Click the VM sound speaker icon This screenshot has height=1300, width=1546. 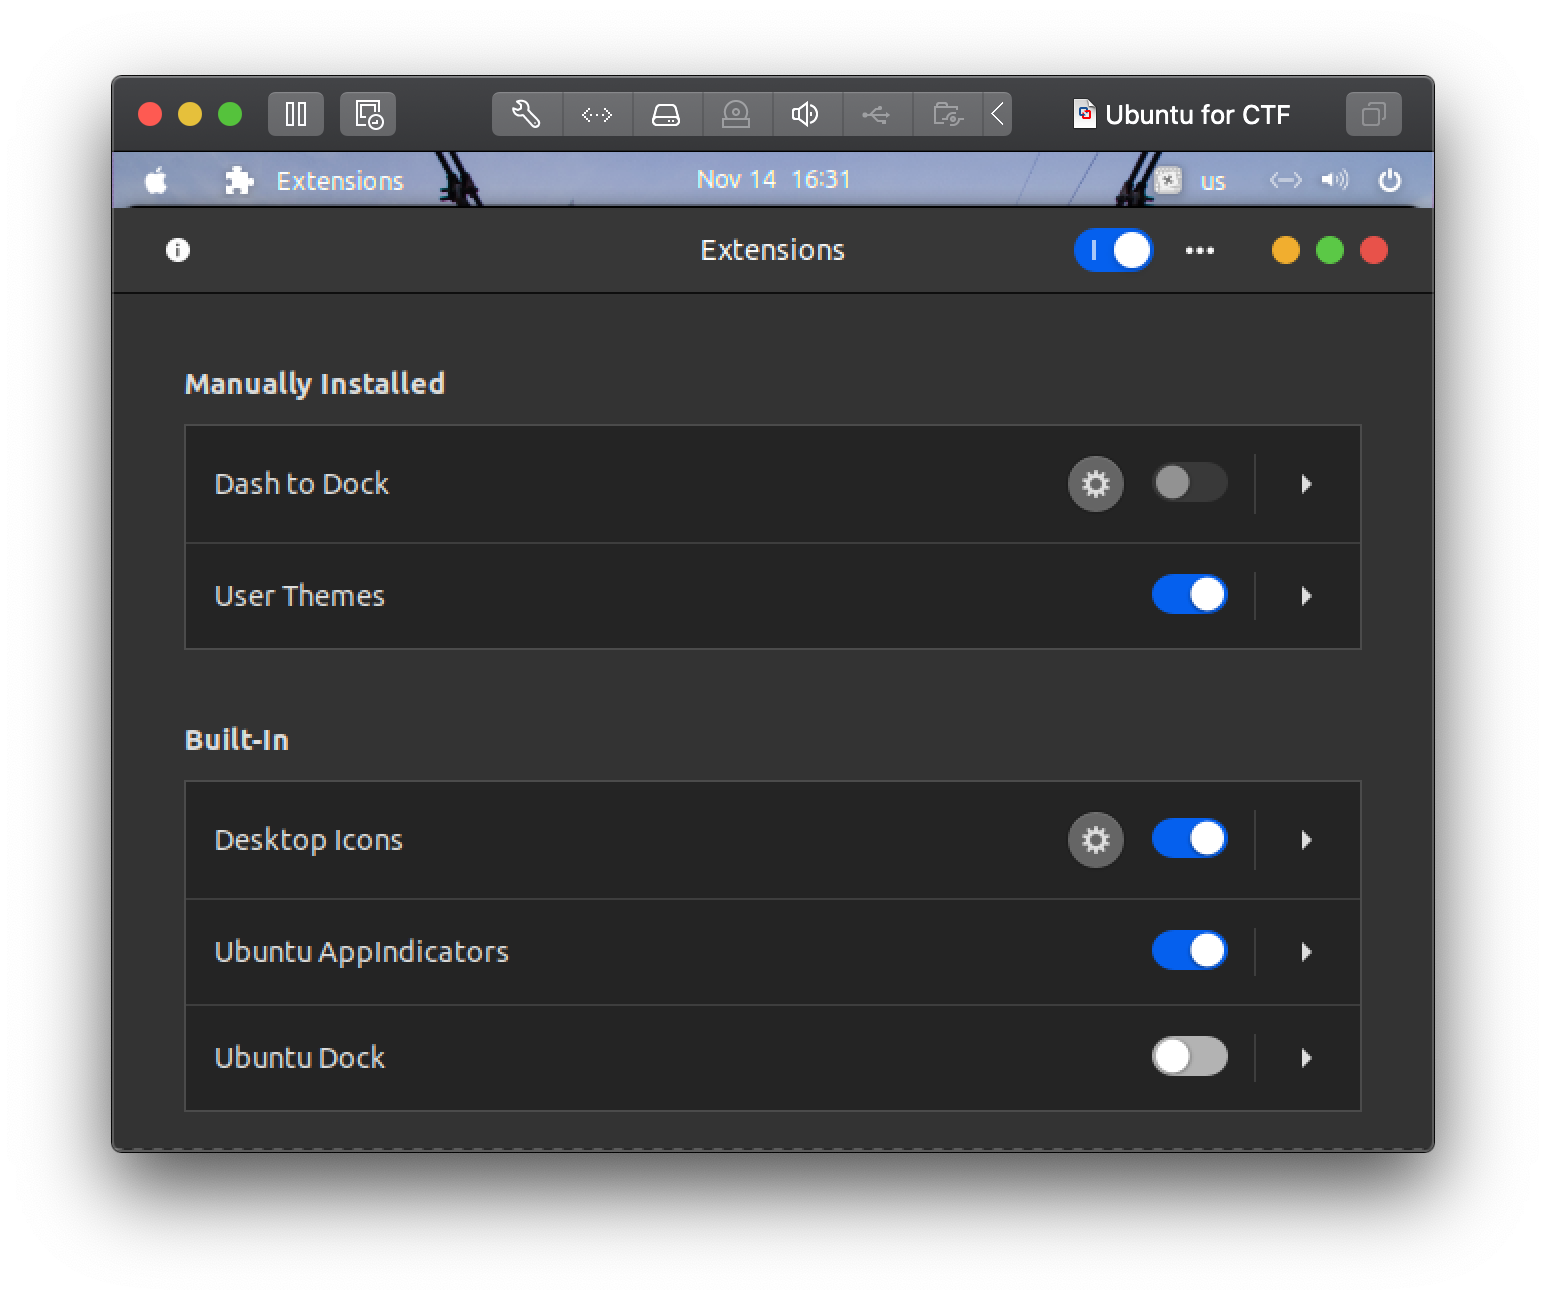pos(806,114)
